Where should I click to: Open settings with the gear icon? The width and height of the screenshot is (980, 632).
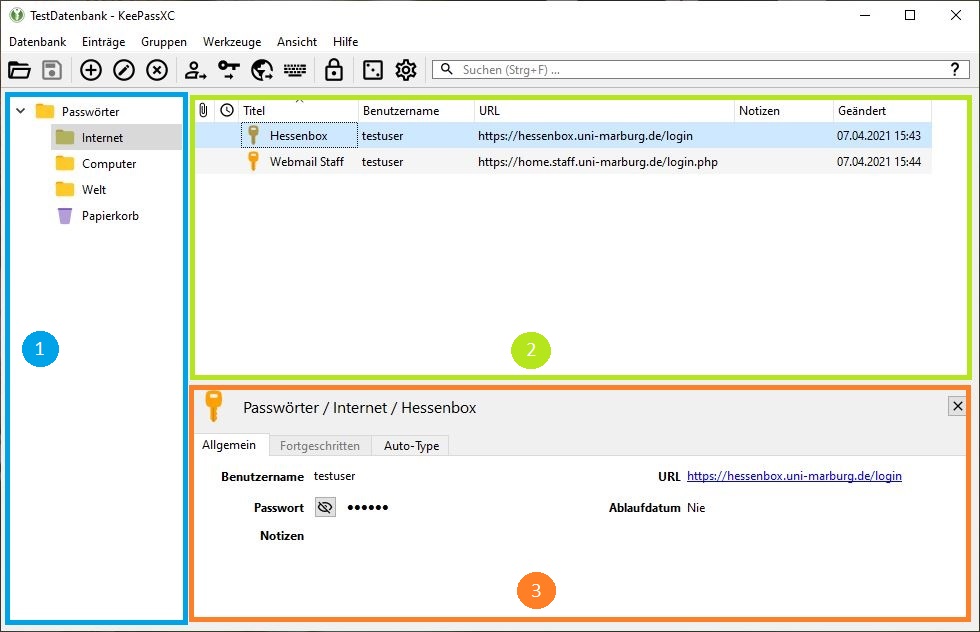click(406, 70)
